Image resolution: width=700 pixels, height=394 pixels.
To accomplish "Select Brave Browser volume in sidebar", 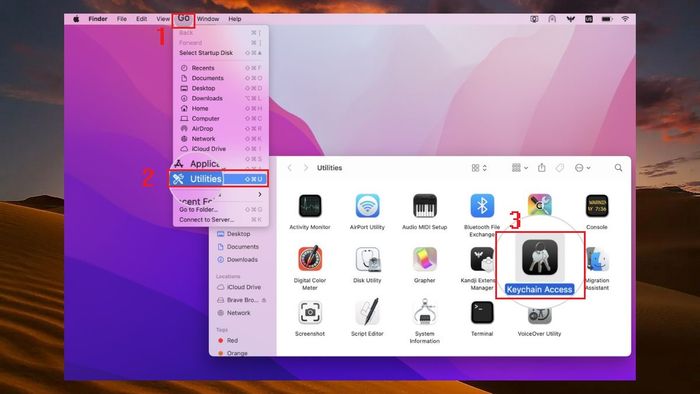I will (x=242, y=300).
